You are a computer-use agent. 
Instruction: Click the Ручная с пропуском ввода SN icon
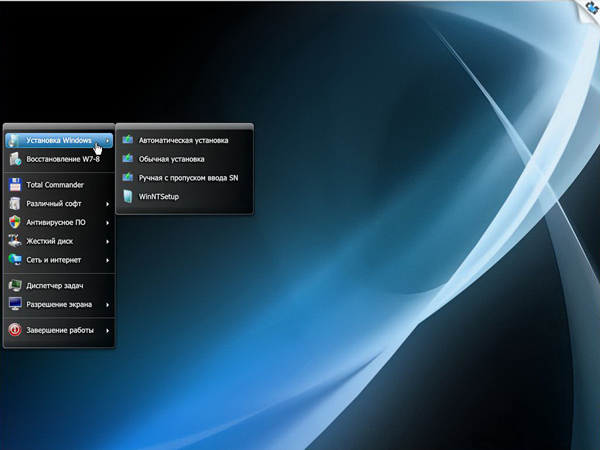[127, 177]
